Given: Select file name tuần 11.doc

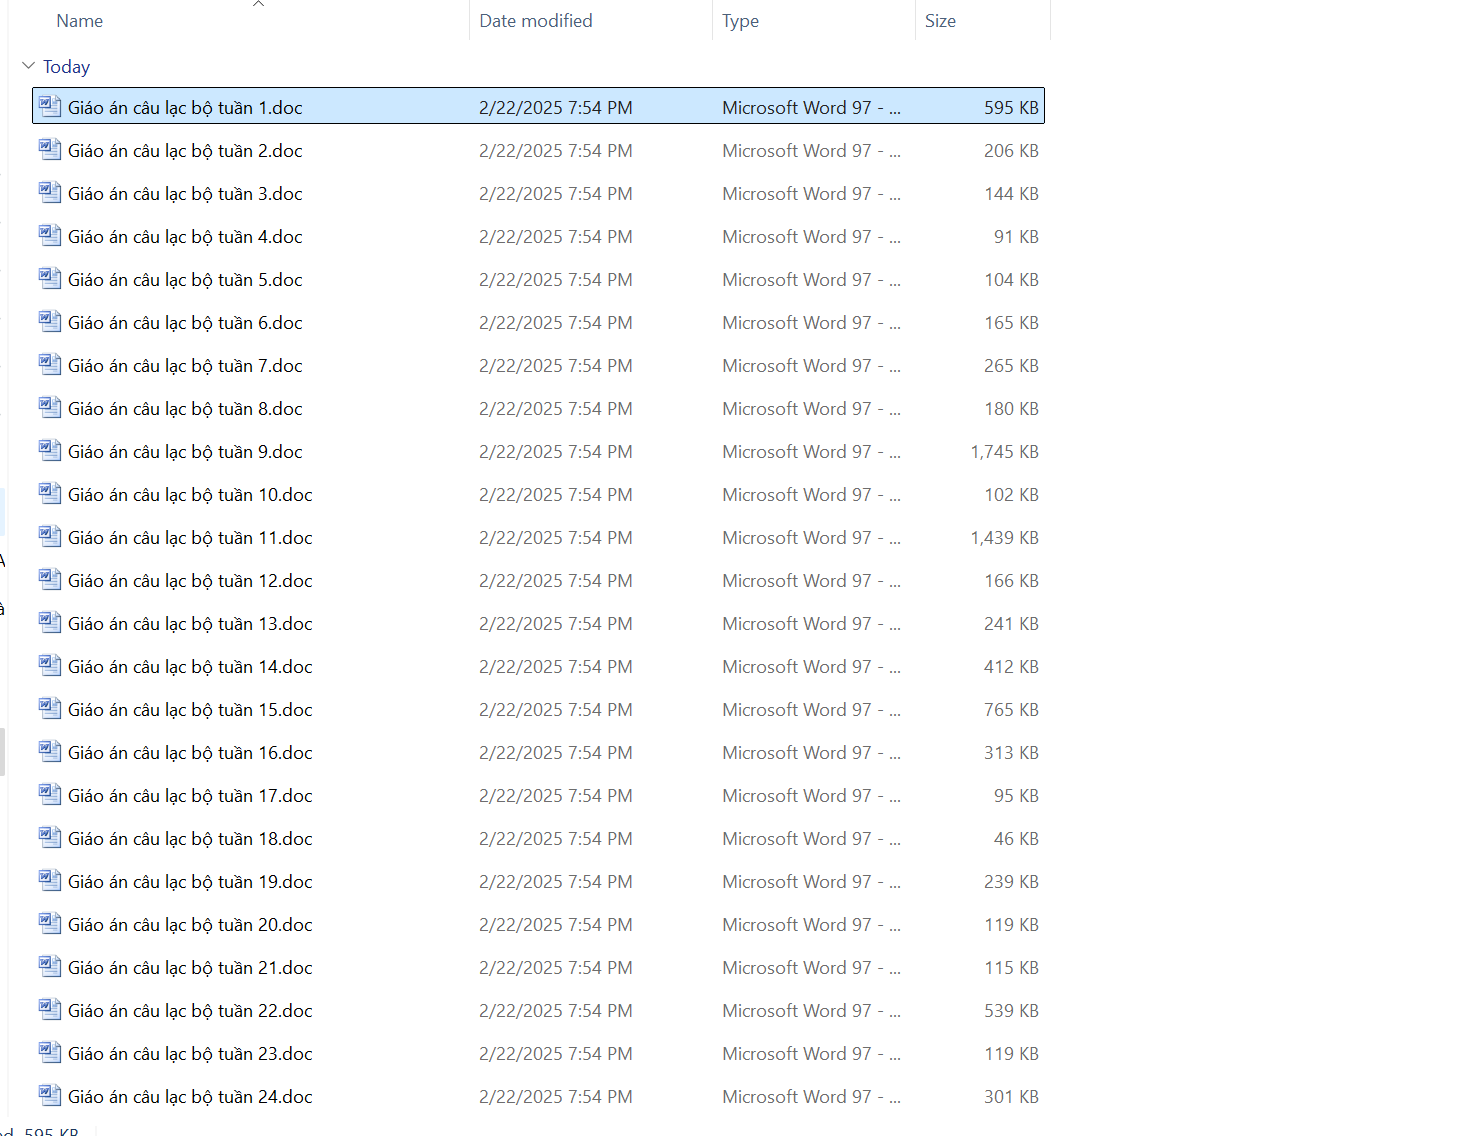Looking at the screenshot, I should tap(190, 538).
